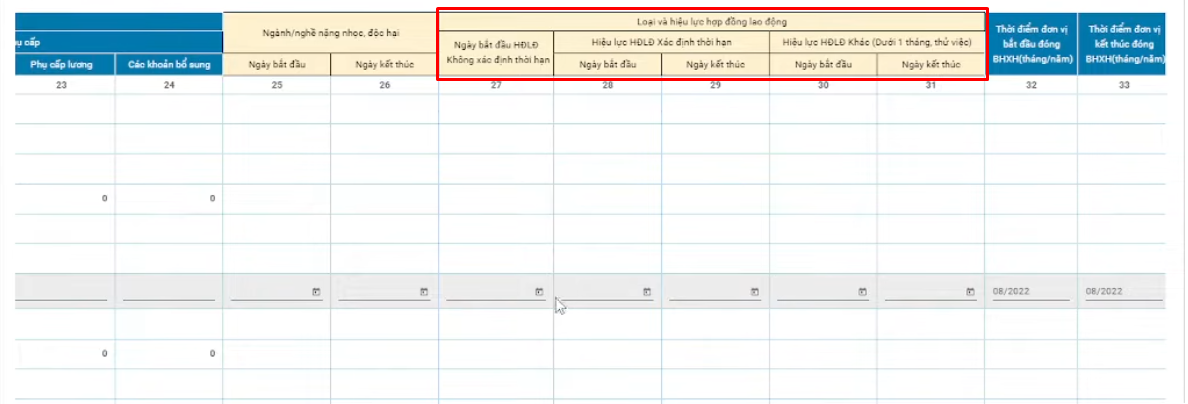Click Hiệu lực HĐLĐ Xác định thời hạn header
The width and height of the screenshot is (1188, 404).
661,43
